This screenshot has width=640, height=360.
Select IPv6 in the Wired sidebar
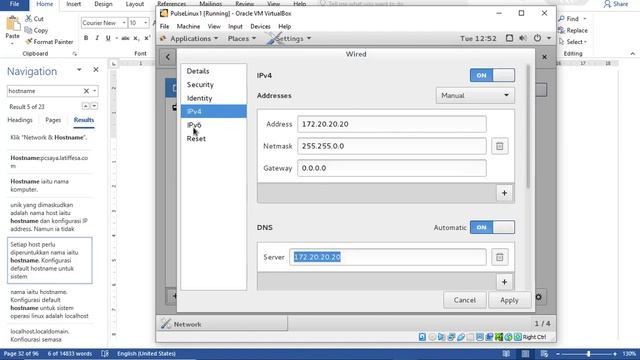pyautogui.click(x=213, y=125)
